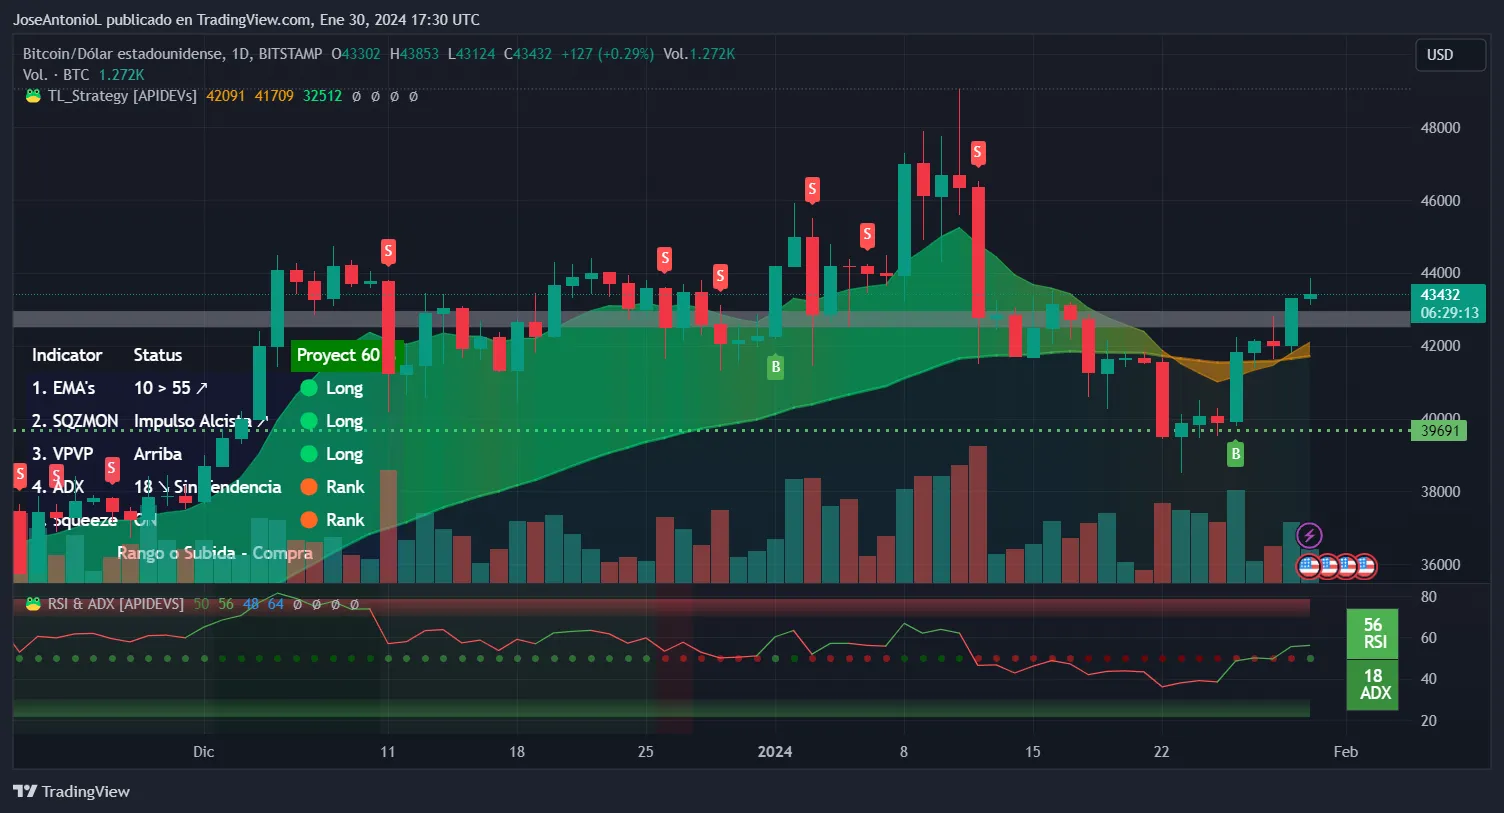Click the Indicator column header
This screenshot has height=813, width=1504.
point(67,355)
